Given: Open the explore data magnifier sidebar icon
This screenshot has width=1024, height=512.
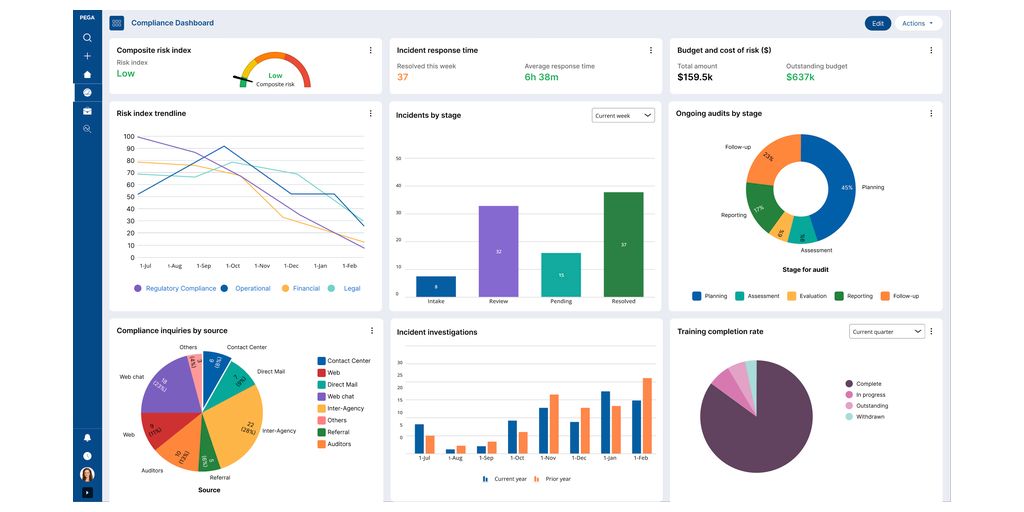Looking at the screenshot, I should [x=87, y=129].
